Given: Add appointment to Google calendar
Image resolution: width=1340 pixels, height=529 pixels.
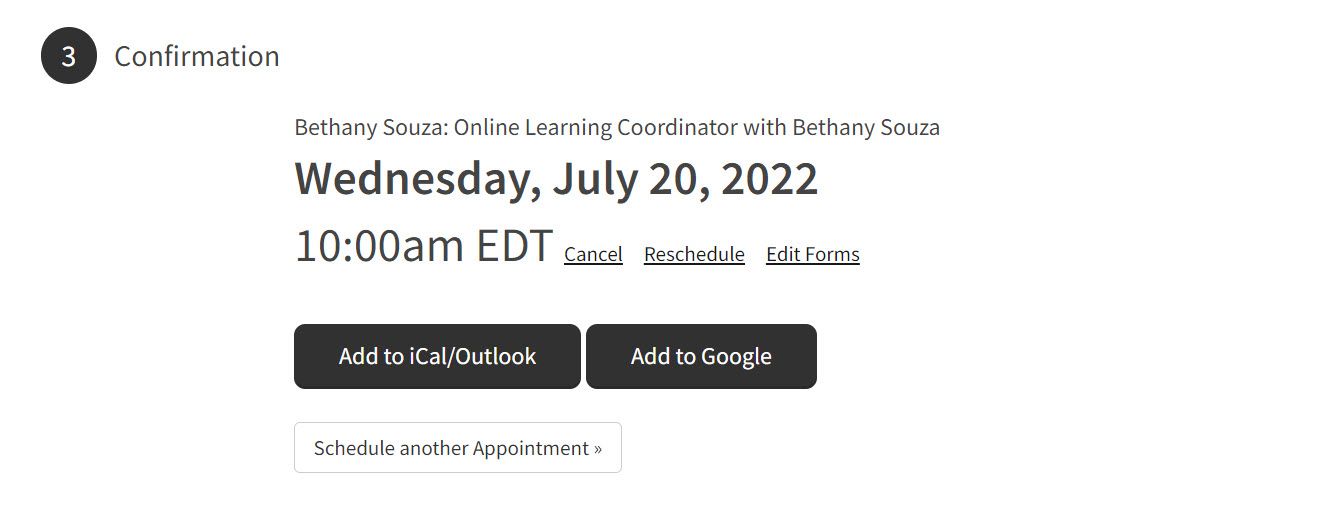Looking at the screenshot, I should (x=701, y=356).
